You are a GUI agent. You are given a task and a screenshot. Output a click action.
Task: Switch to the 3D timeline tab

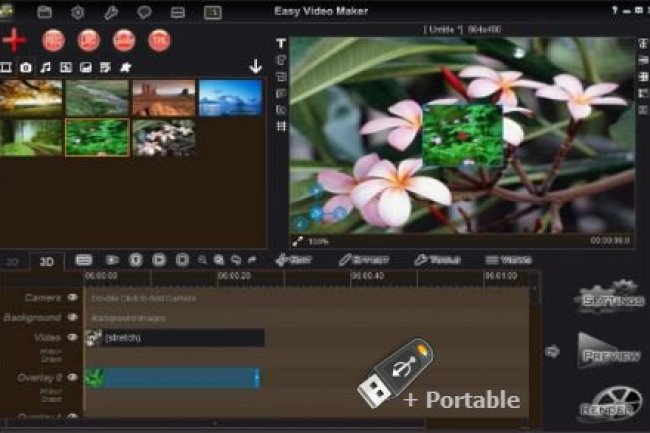tap(46, 261)
